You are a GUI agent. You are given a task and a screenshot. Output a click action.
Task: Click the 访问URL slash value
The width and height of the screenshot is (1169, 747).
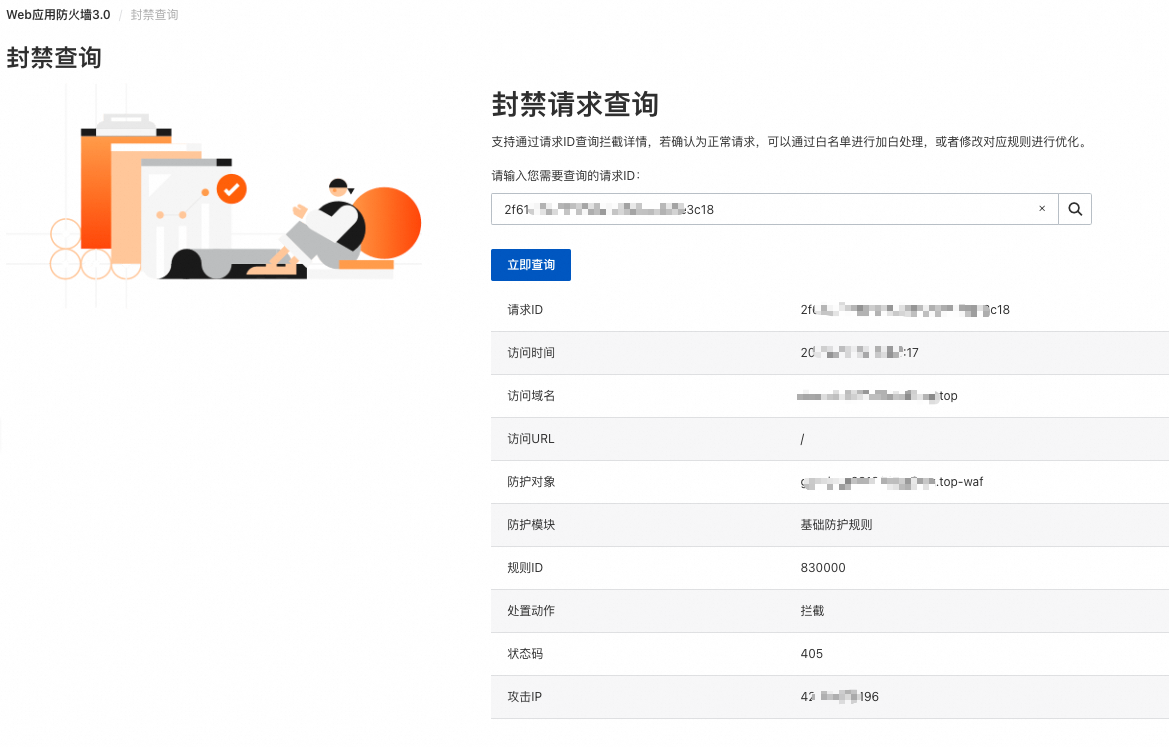[802, 439]
